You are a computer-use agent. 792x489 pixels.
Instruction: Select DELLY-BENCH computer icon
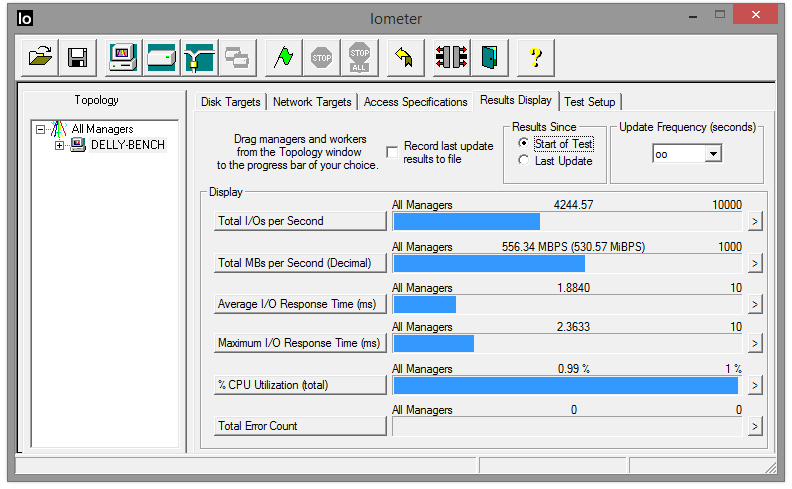[x=78, y=145]
